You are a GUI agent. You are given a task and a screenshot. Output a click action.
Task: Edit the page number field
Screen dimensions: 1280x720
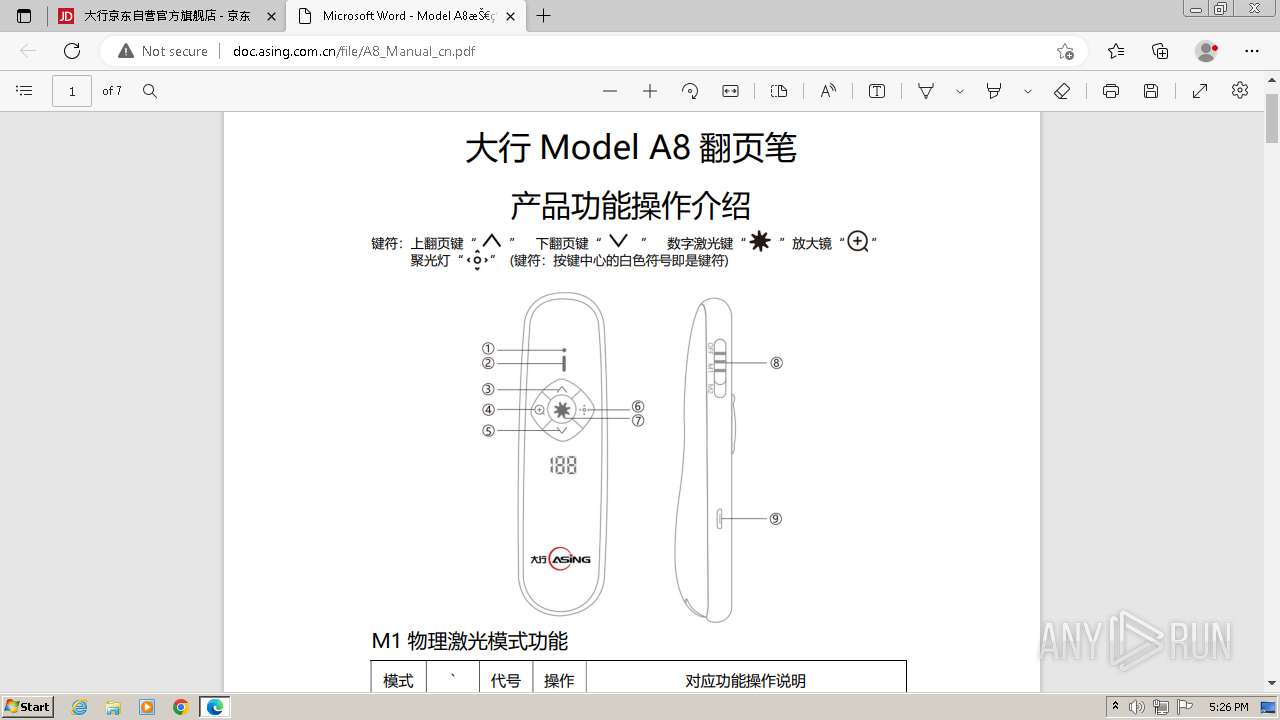click(x=72, y=91)
